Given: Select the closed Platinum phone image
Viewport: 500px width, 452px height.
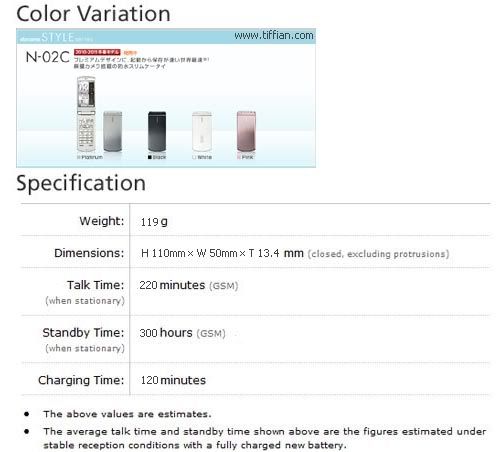Looking at the screenshot, I should 113,131.
